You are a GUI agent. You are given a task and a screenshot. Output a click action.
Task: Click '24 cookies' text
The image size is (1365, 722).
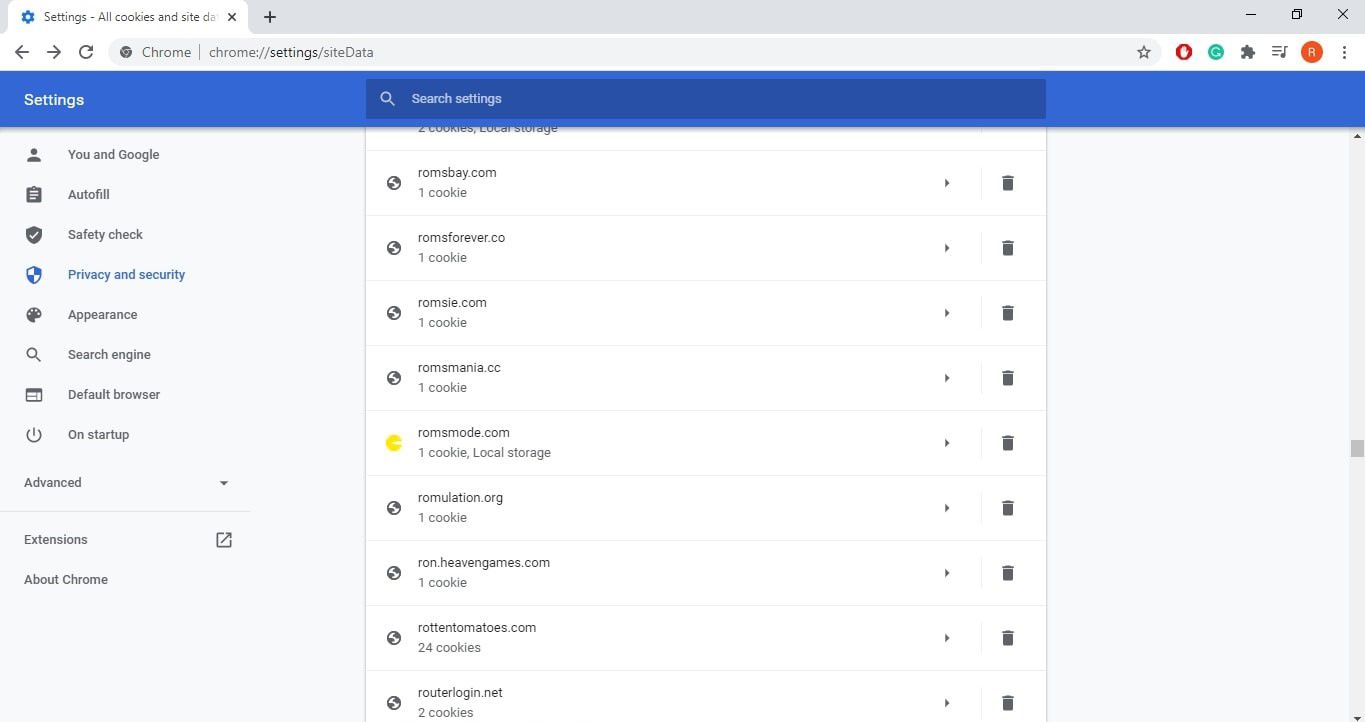[x=449, y=648]
